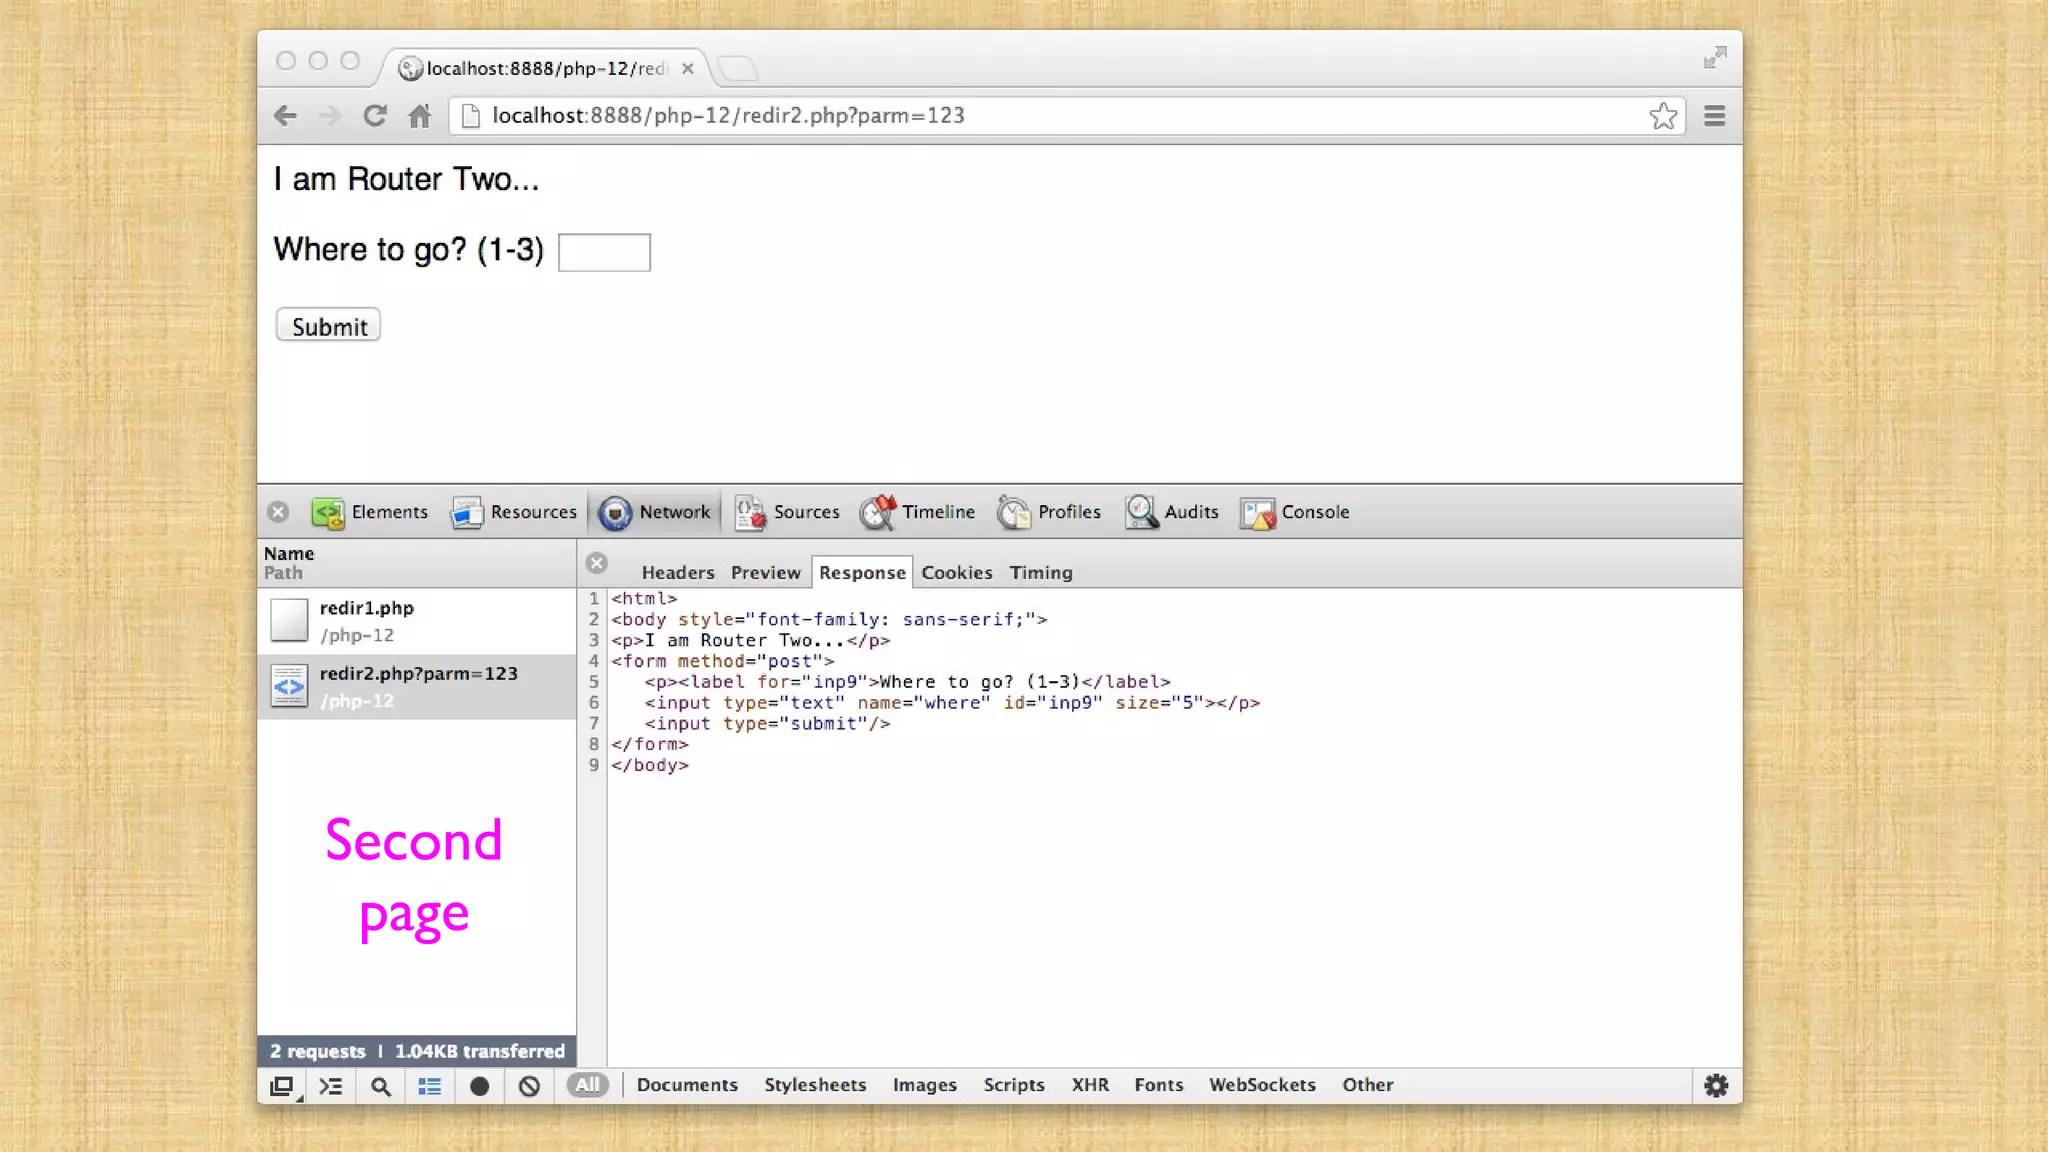Image resolution: width=2048 pixels, height=1152 pixels.
Task: Toggle network record button
Action: click(479, 1086)
